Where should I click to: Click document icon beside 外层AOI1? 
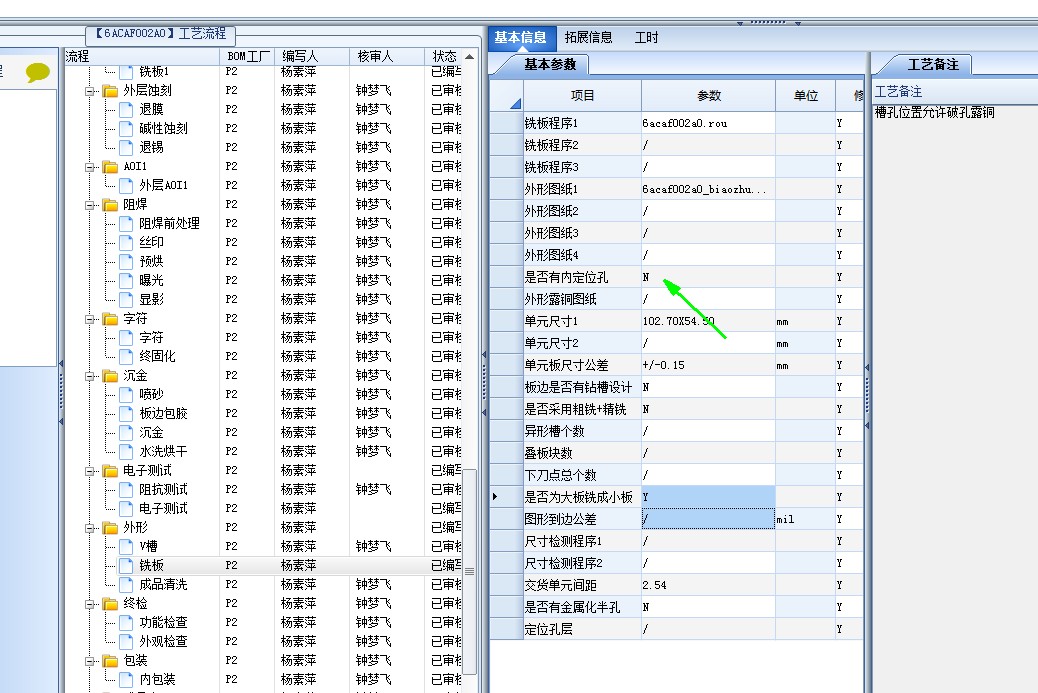(x=126, y=185)
